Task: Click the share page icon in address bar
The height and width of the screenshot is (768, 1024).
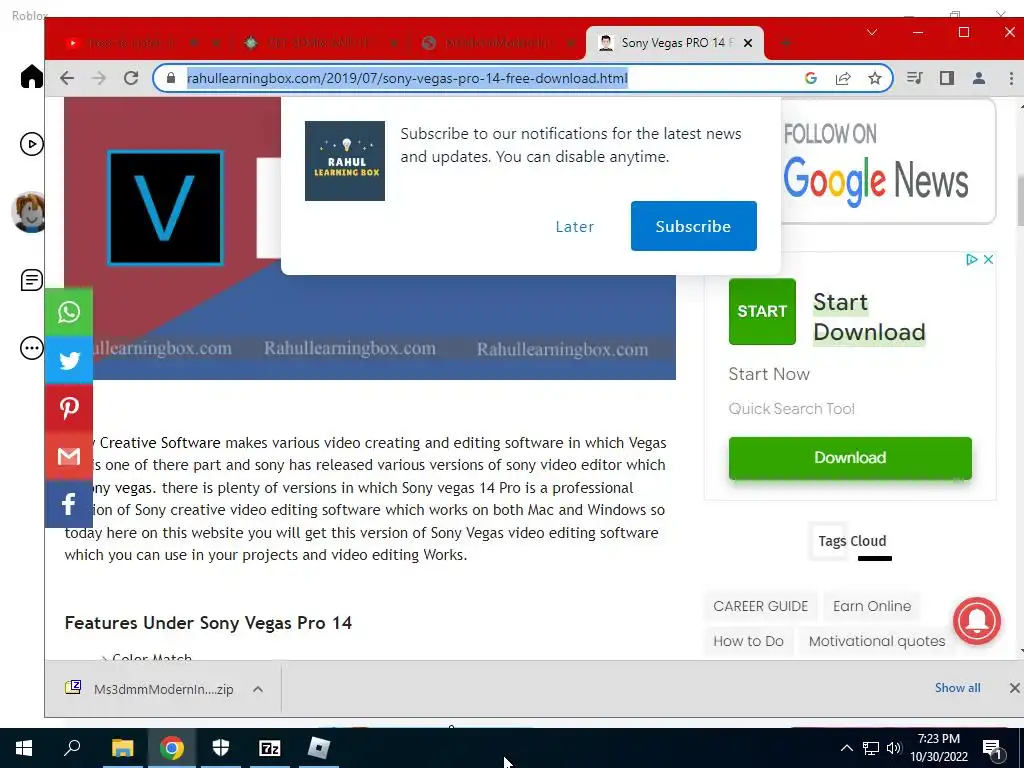Action: pos(843,78)
